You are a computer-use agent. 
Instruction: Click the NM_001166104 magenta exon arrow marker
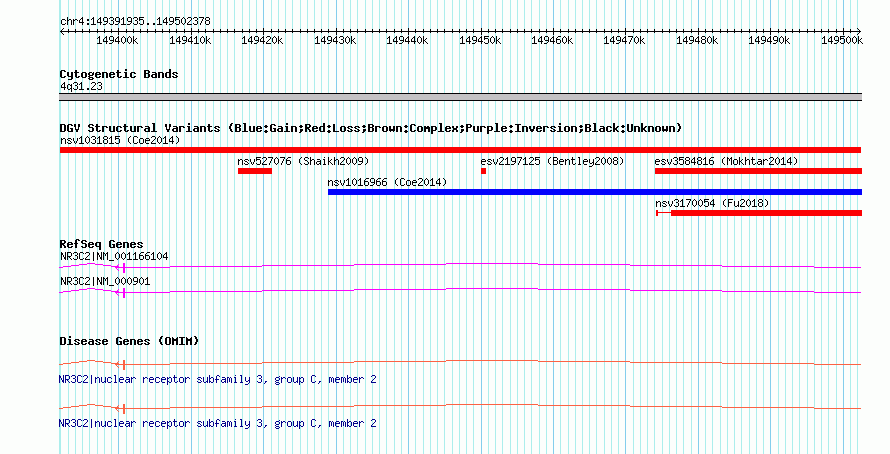pyautogui.click(x=120, y=268)
